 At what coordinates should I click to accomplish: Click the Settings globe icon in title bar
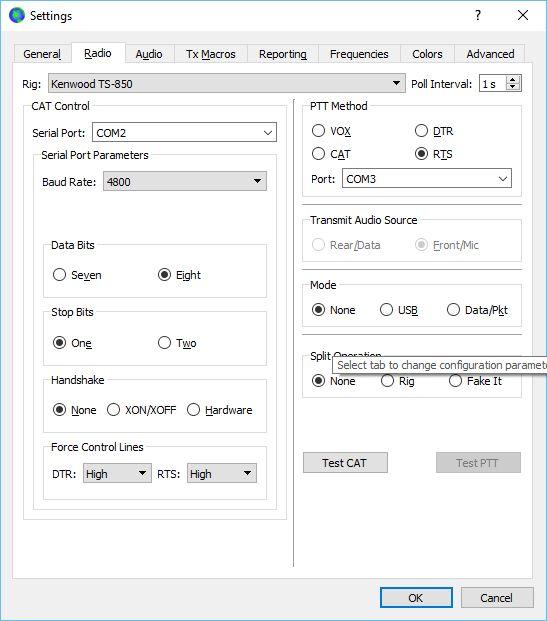[17, 15]
